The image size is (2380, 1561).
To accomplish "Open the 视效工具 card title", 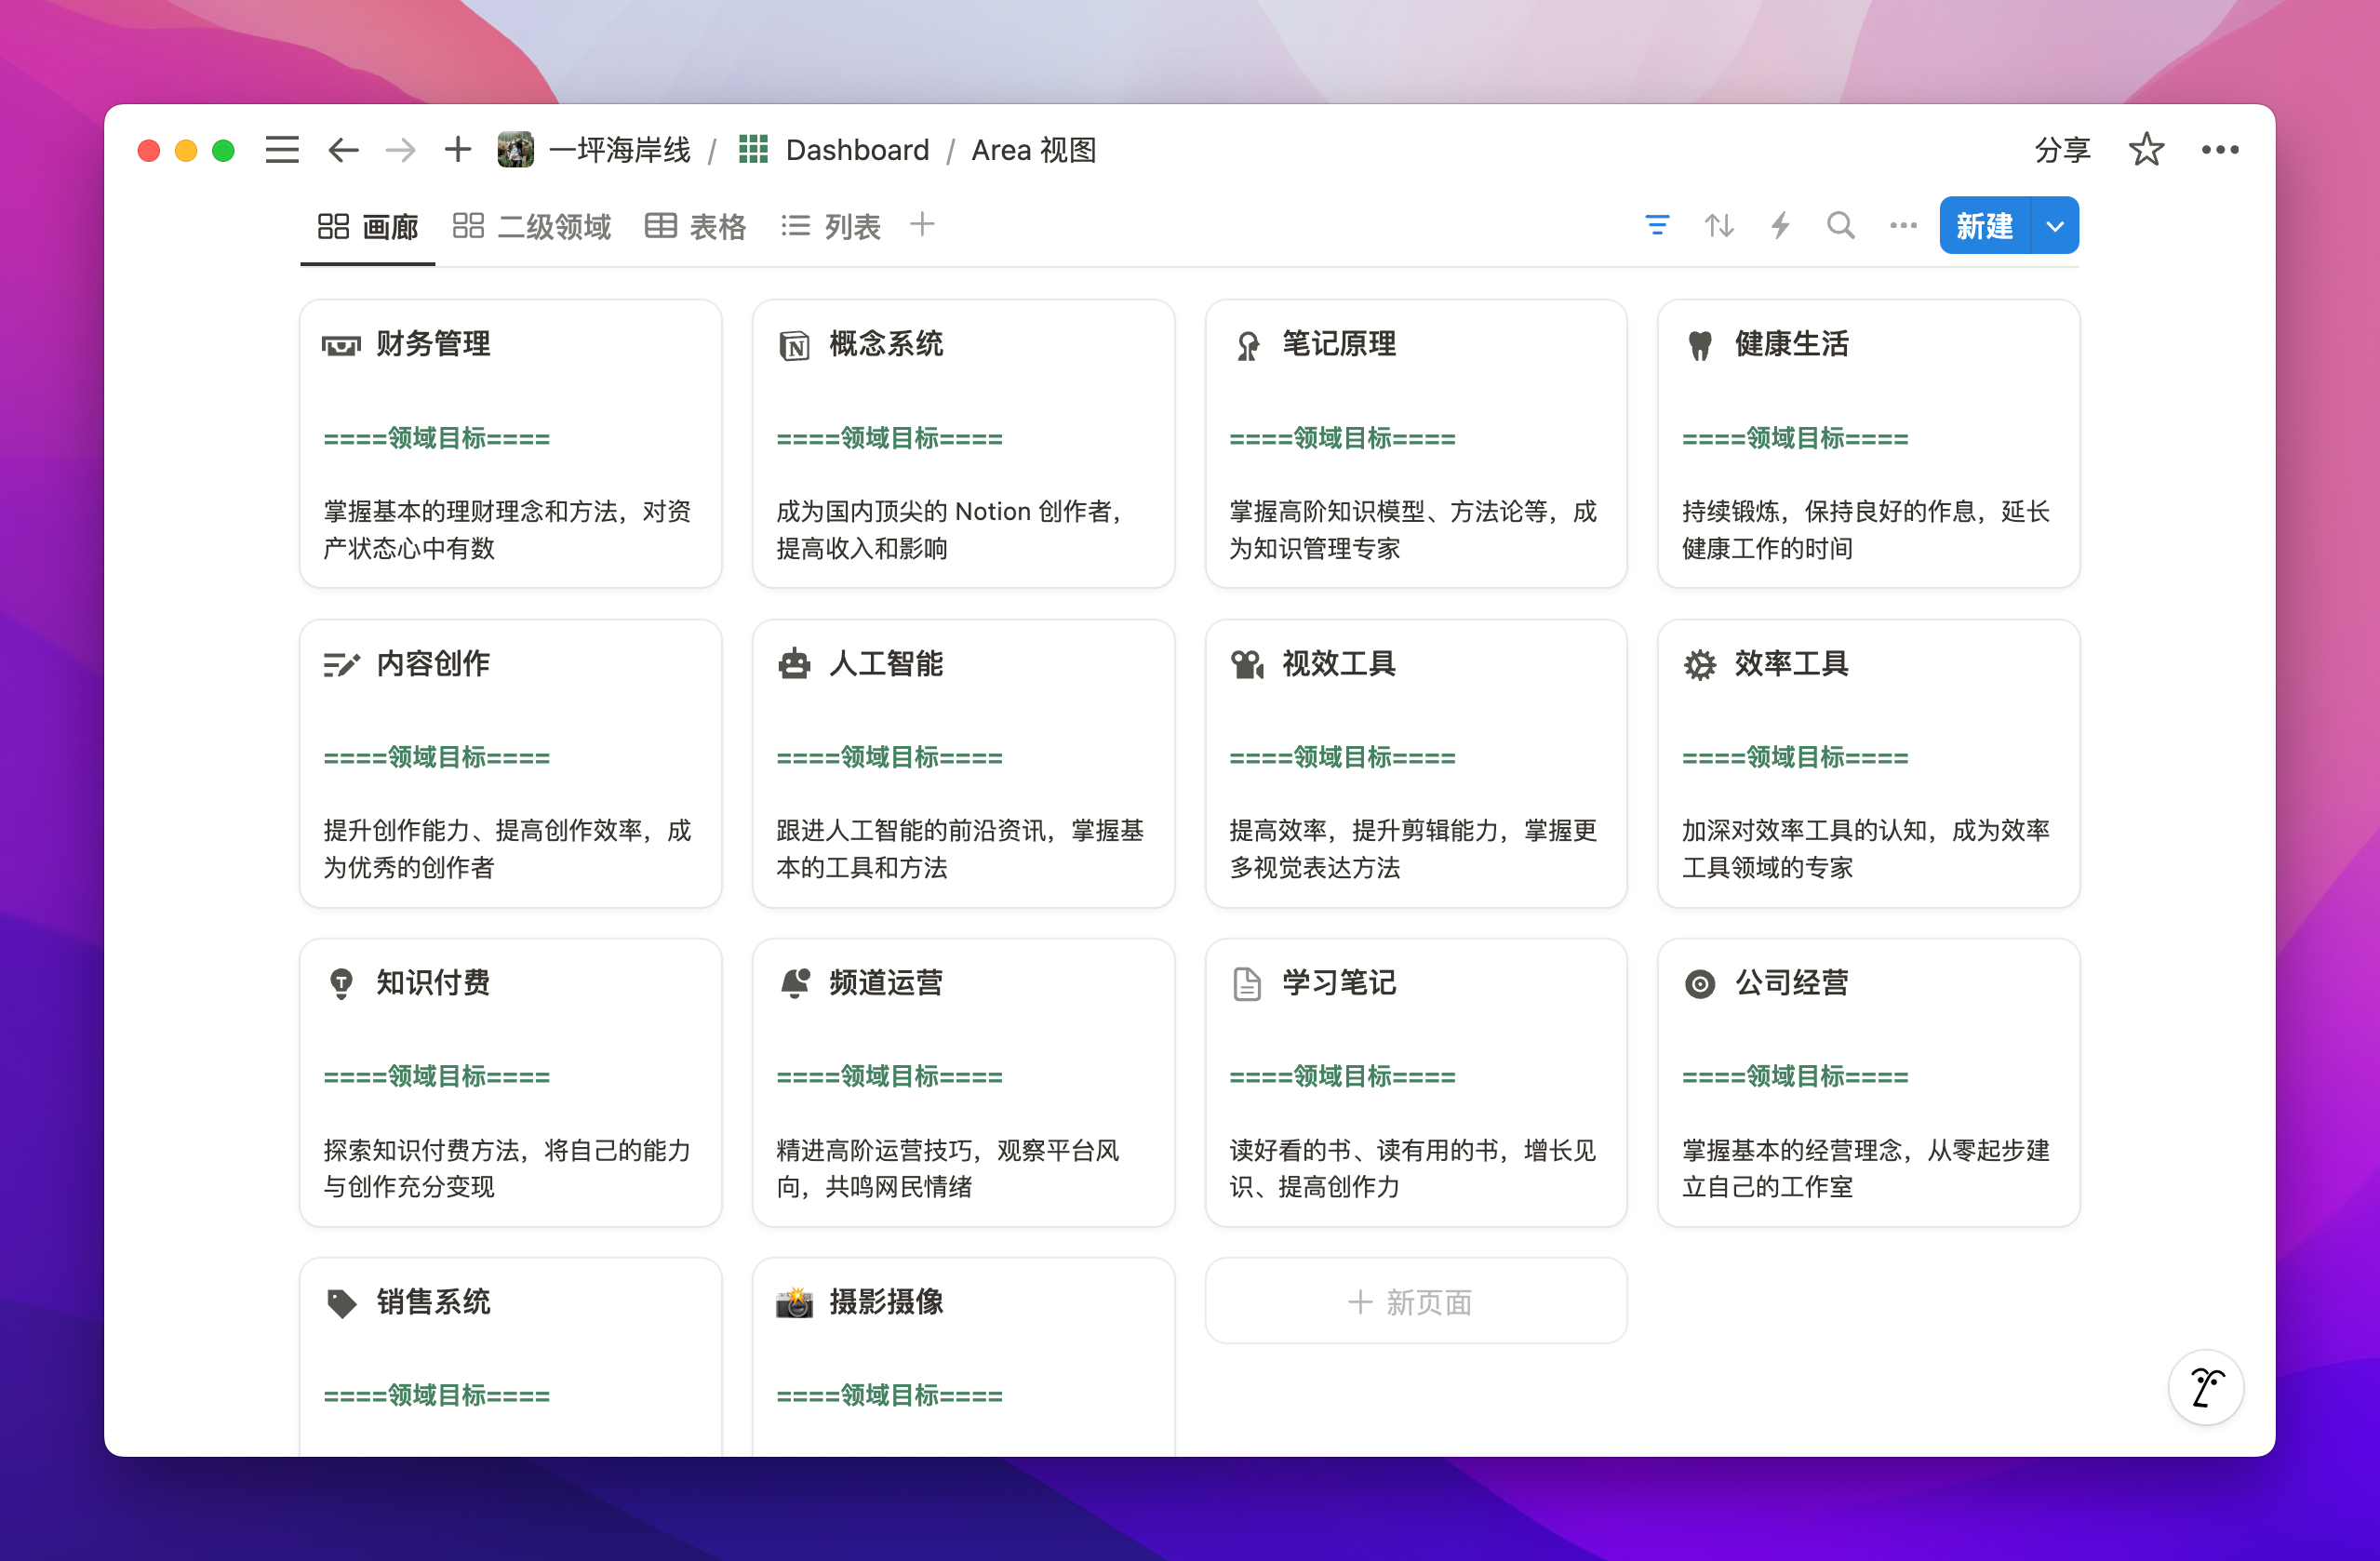I will [1339, 664].
